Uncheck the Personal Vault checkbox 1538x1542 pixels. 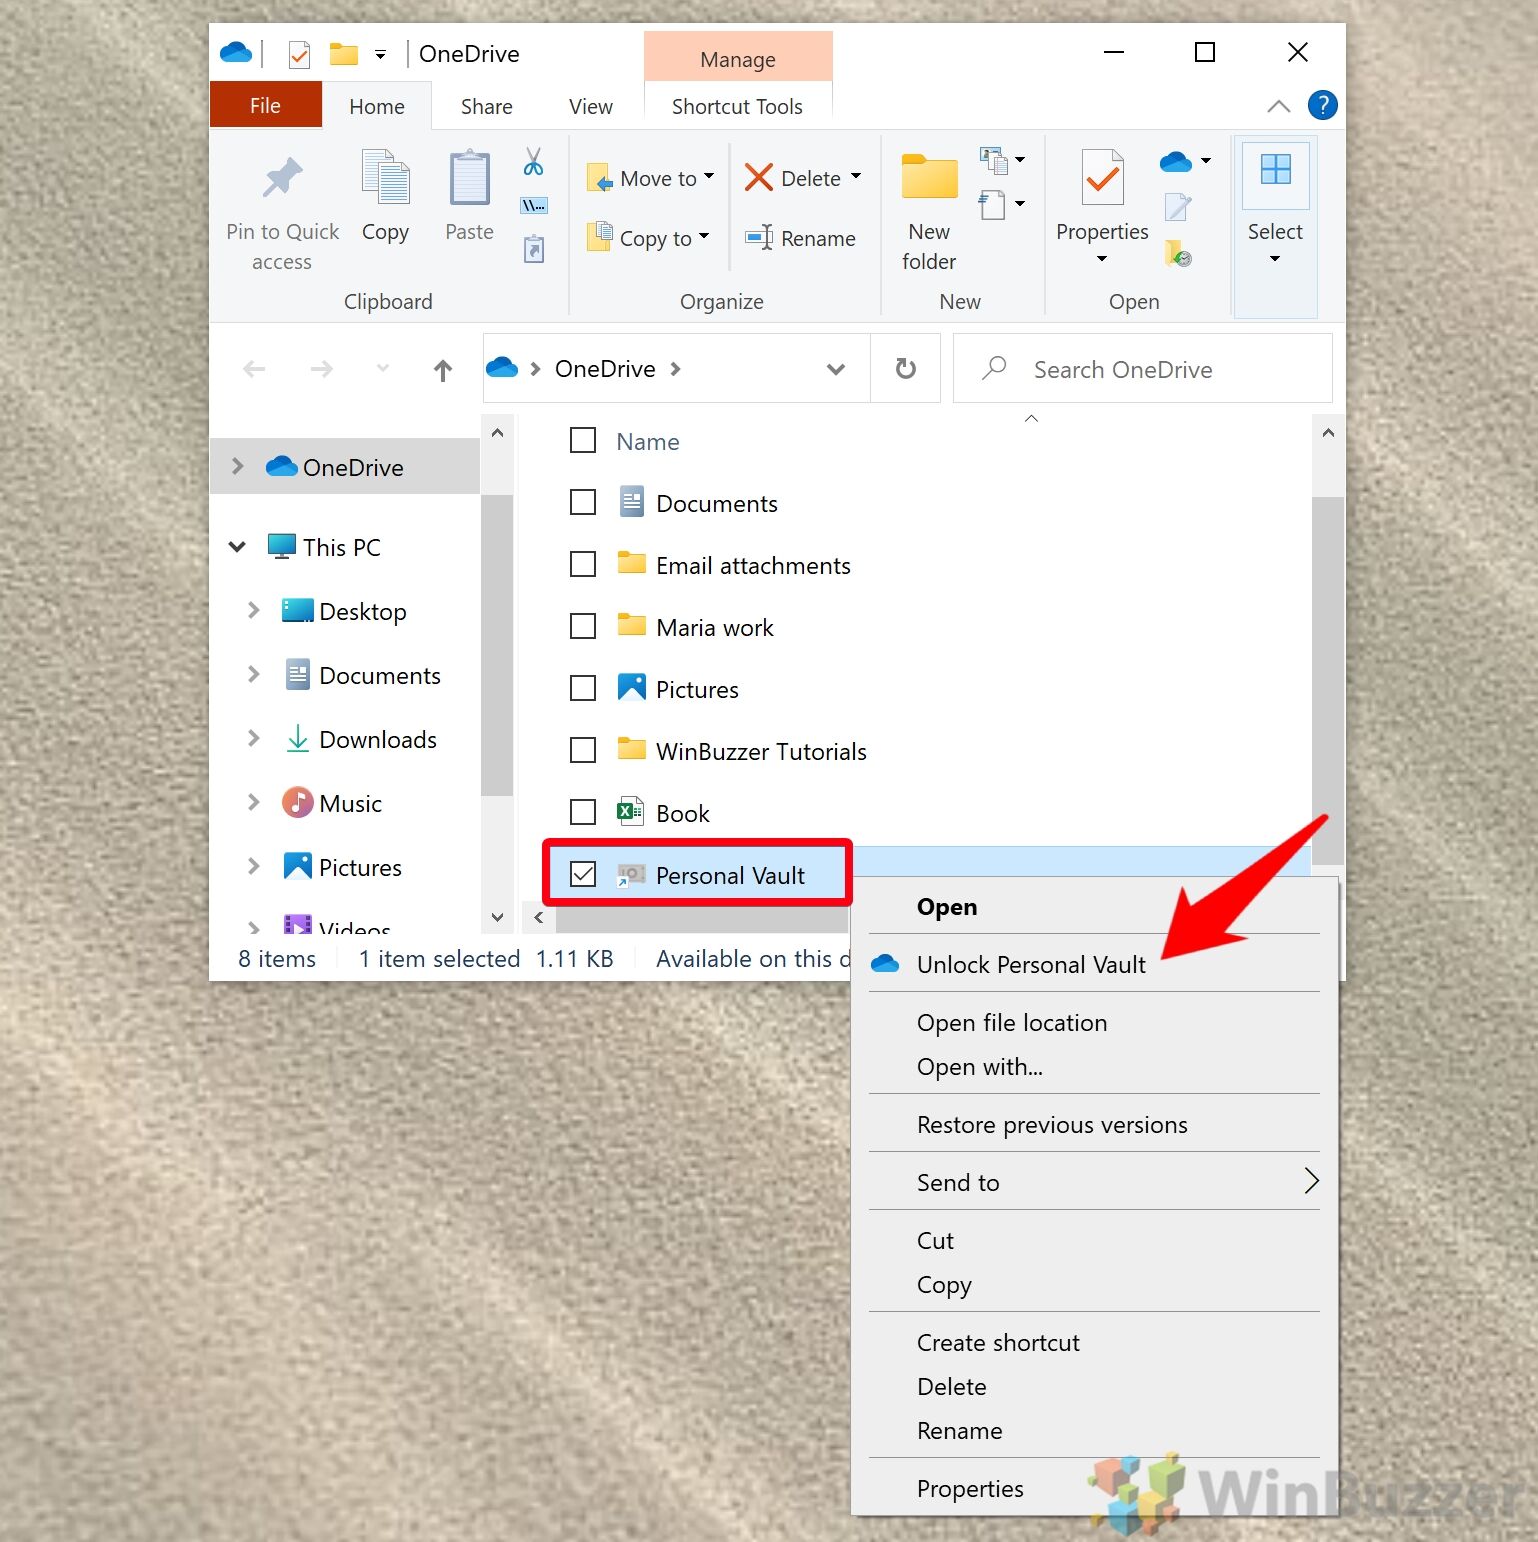[x=583, y=875]
